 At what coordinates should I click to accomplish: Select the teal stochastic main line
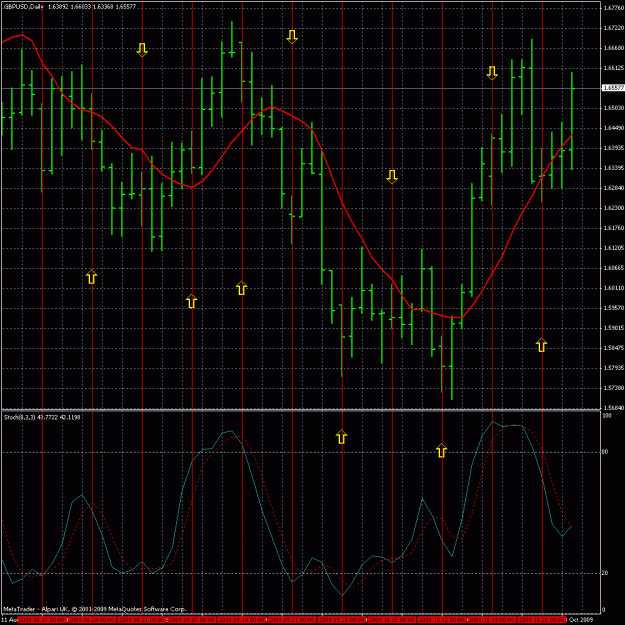pos(263,511)
